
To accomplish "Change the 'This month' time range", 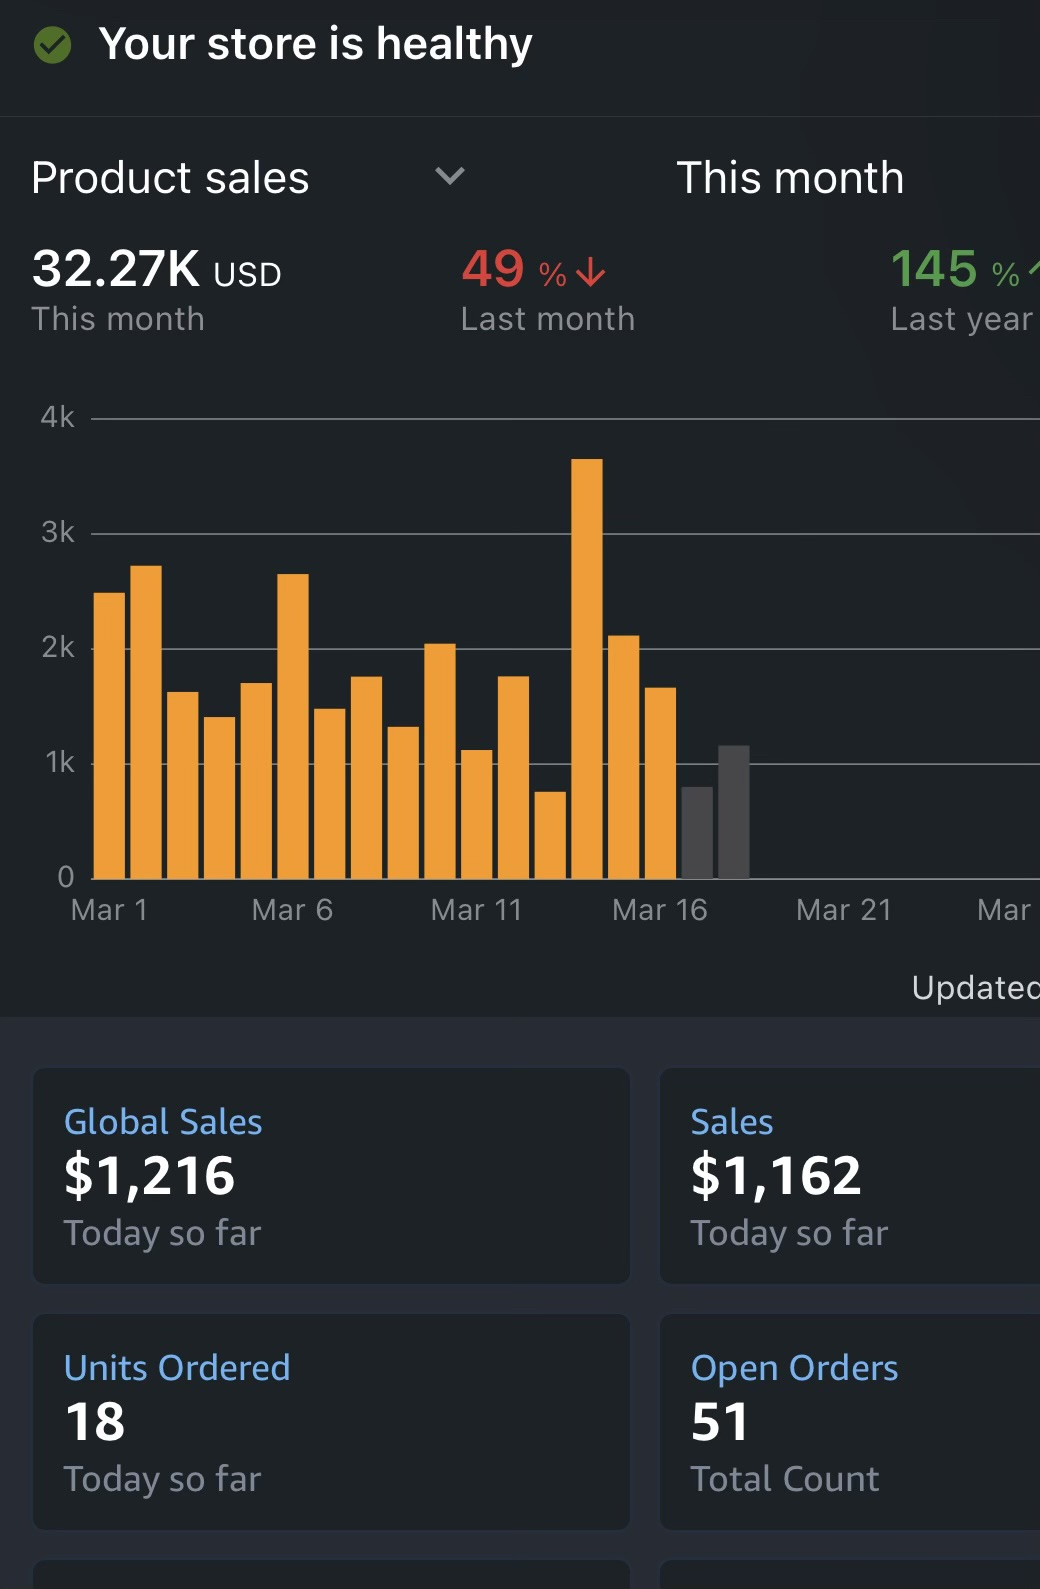I will pyautogui.click(x=790, y=178).
